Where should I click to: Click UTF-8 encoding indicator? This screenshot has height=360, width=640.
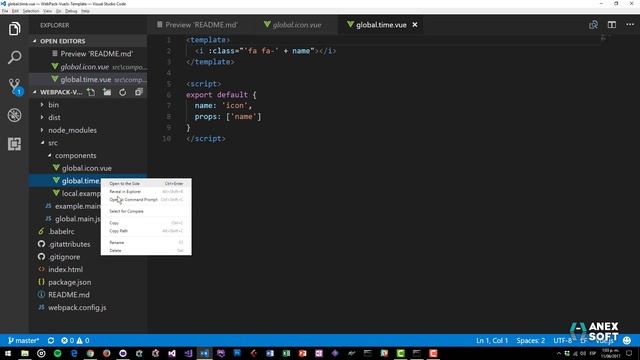coord(562,340)
